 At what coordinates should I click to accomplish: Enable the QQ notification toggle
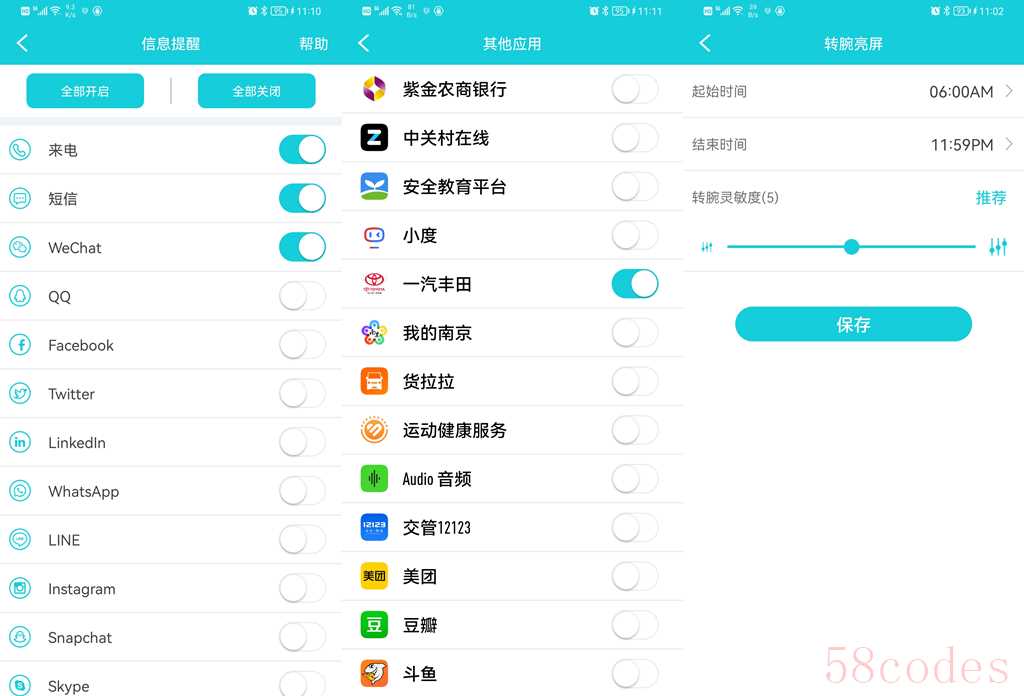(x=302, y=296)
